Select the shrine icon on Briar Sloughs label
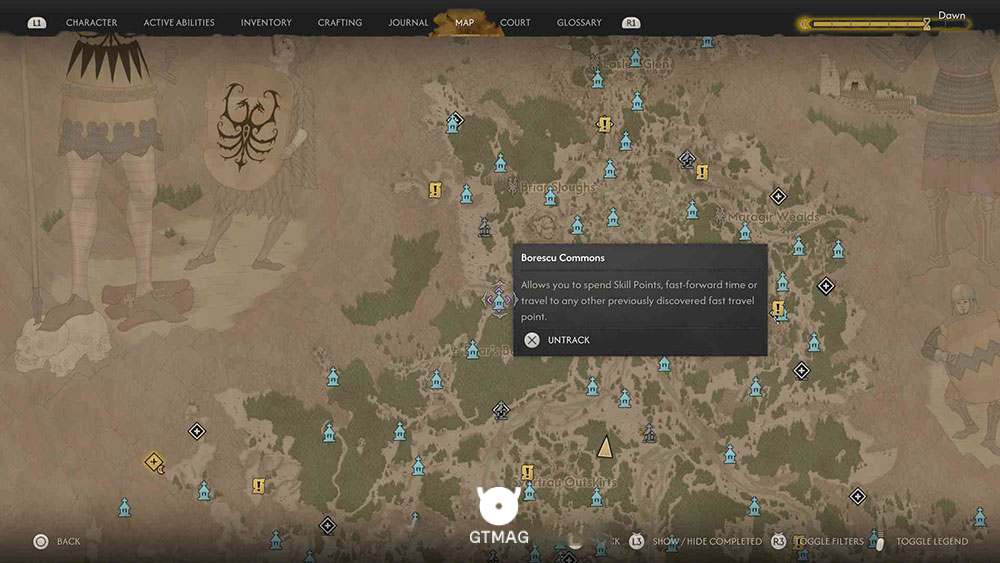Screen dimensions: 1000x563 [x=550, y=196]
